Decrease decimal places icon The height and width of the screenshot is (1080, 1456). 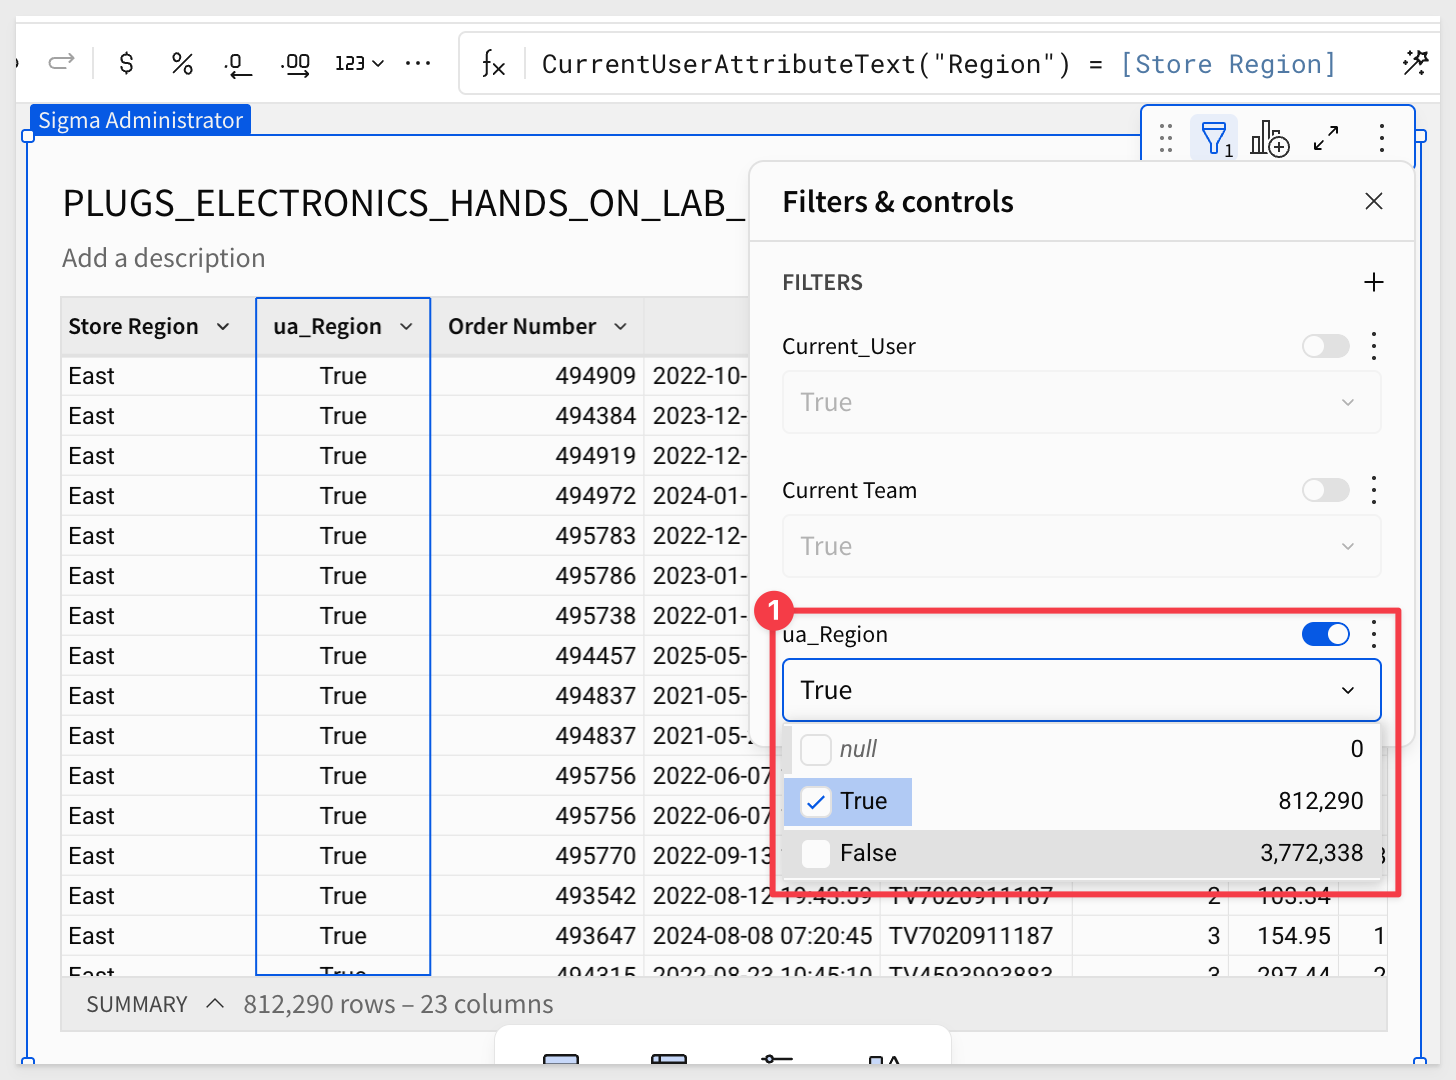coord(238,65)
